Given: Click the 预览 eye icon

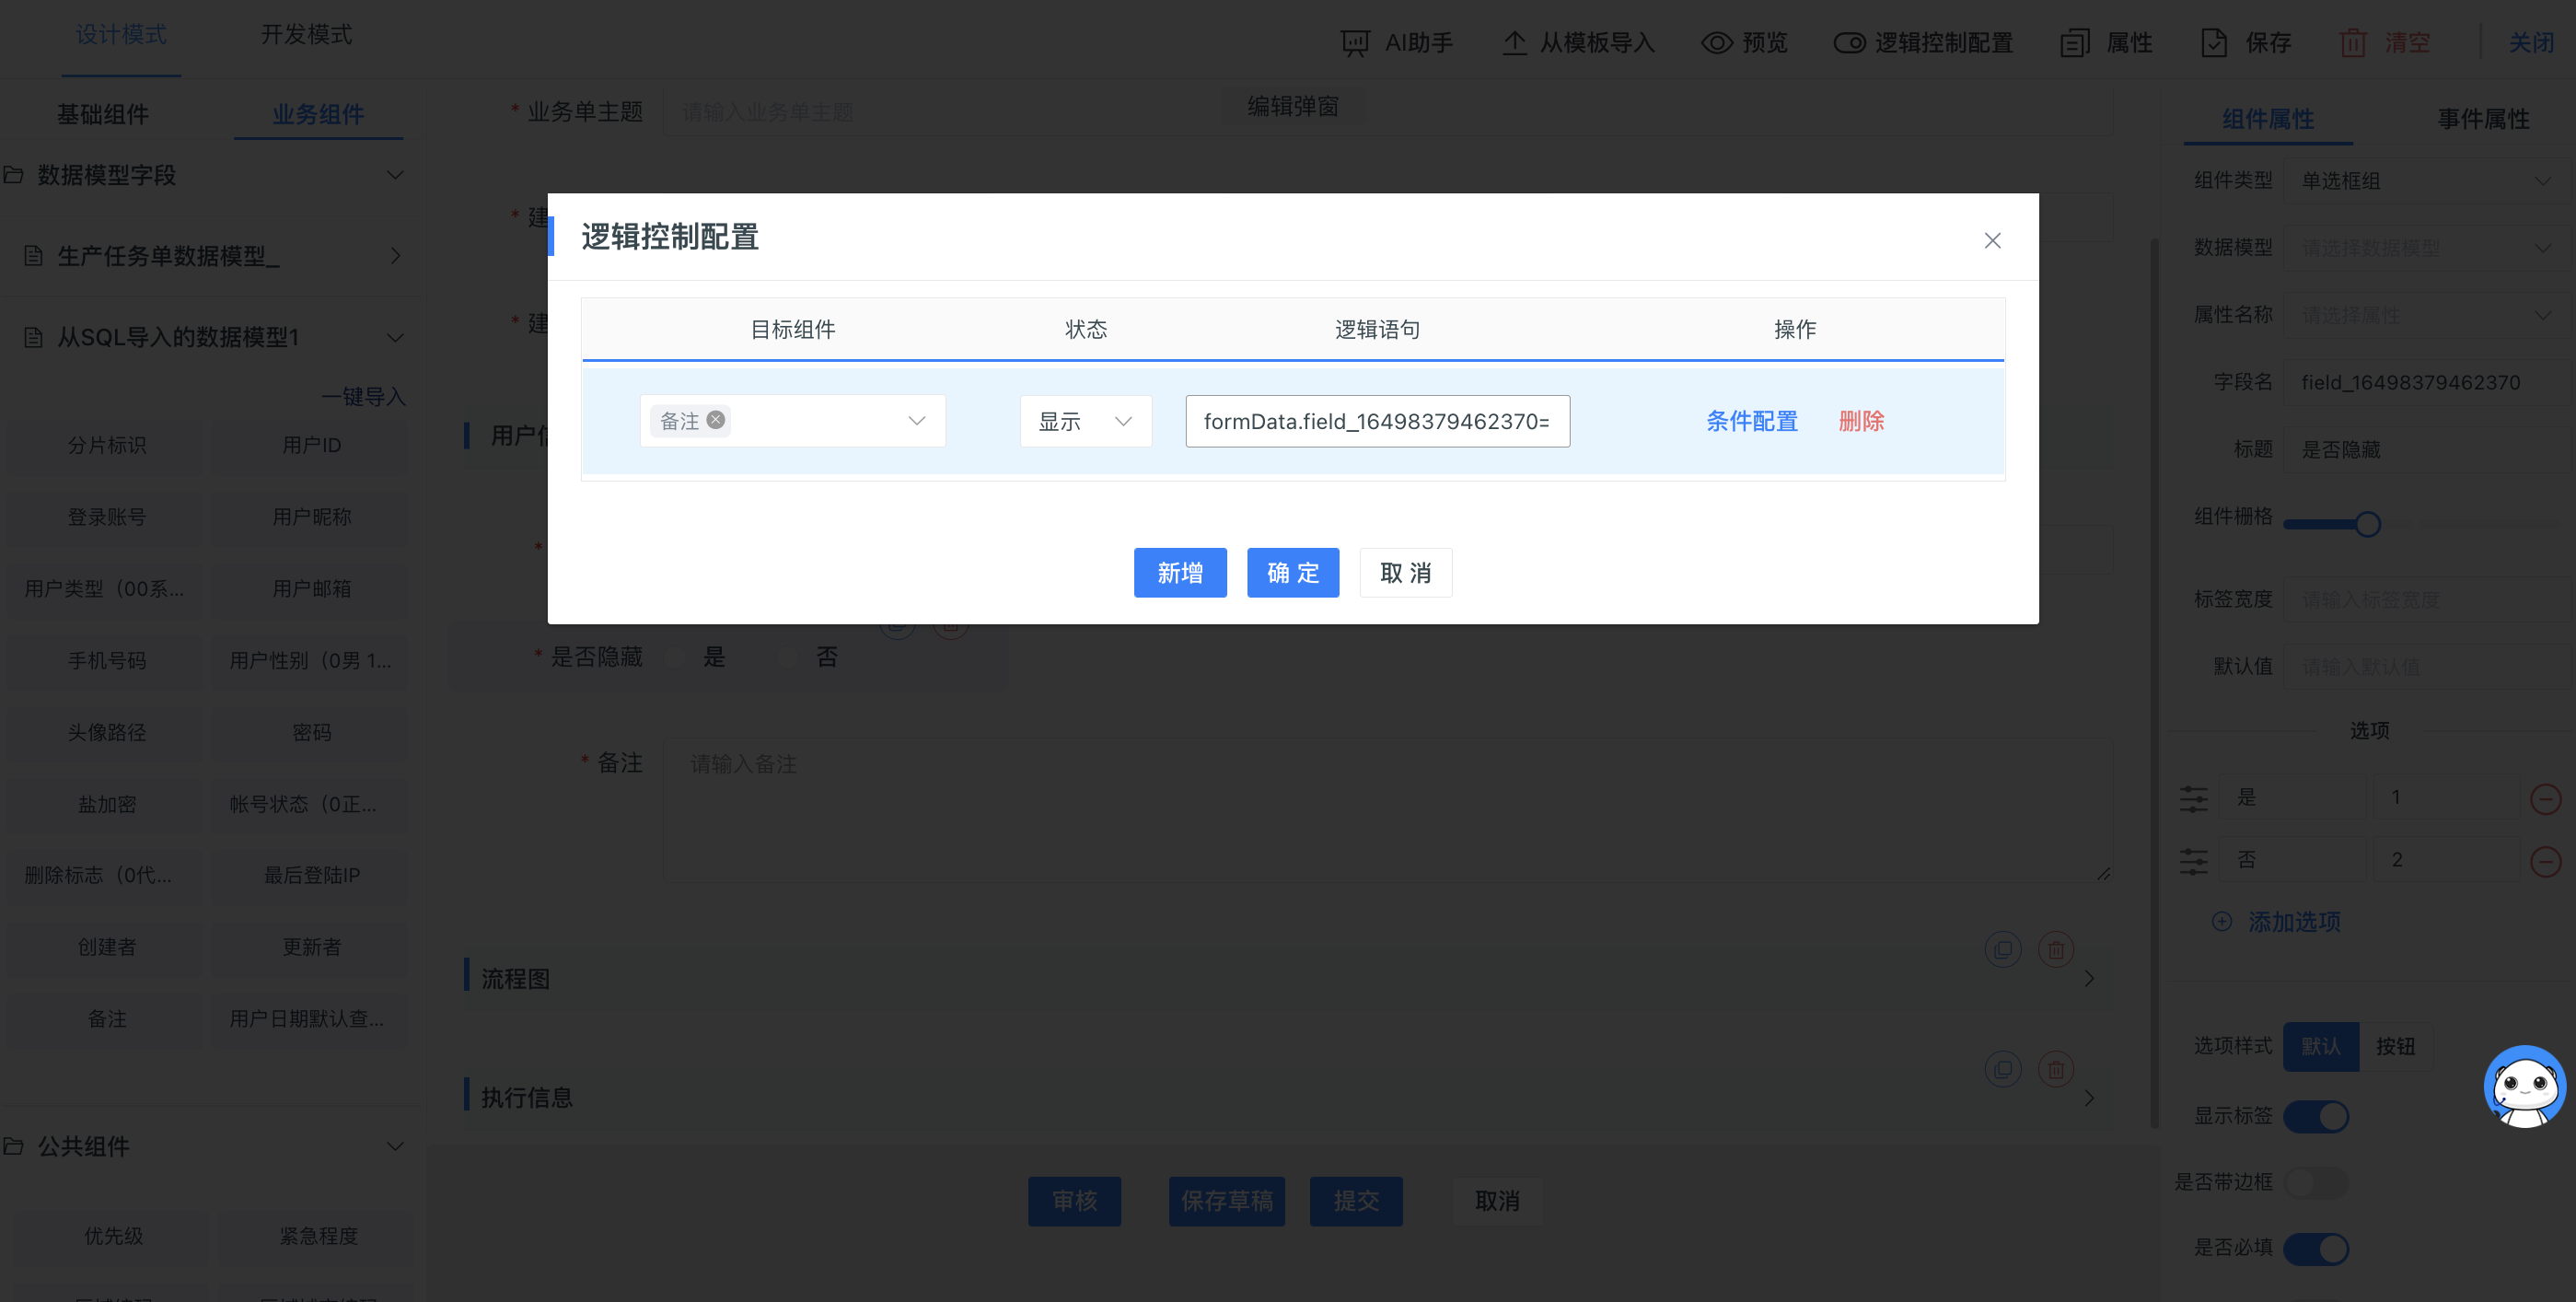Looking at the screenshot, I should (1716, 43).
